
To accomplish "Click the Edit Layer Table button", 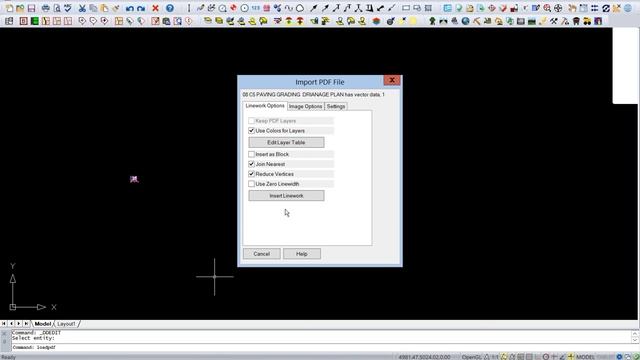I will pyautogui.click(x=286, y=142).
